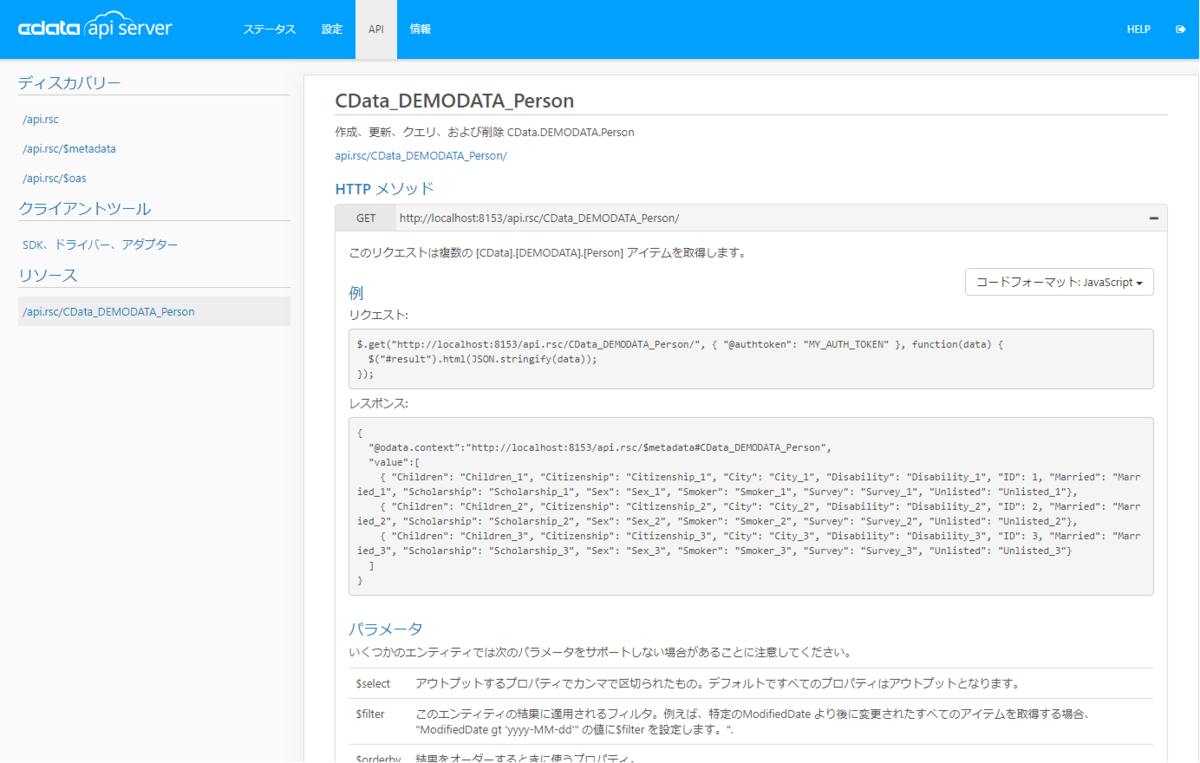Image resolution: width=1200 pixels, height=763 pixels.
Task: Click the response JSON sample block
Action: (x=751, y=506)
